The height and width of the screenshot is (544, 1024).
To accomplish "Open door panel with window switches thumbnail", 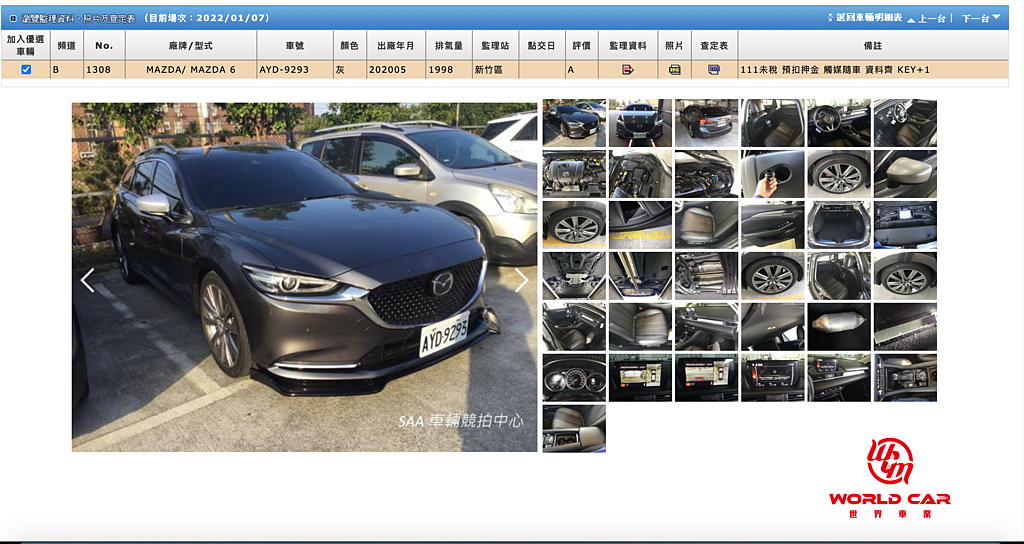I will coord(773,225).
